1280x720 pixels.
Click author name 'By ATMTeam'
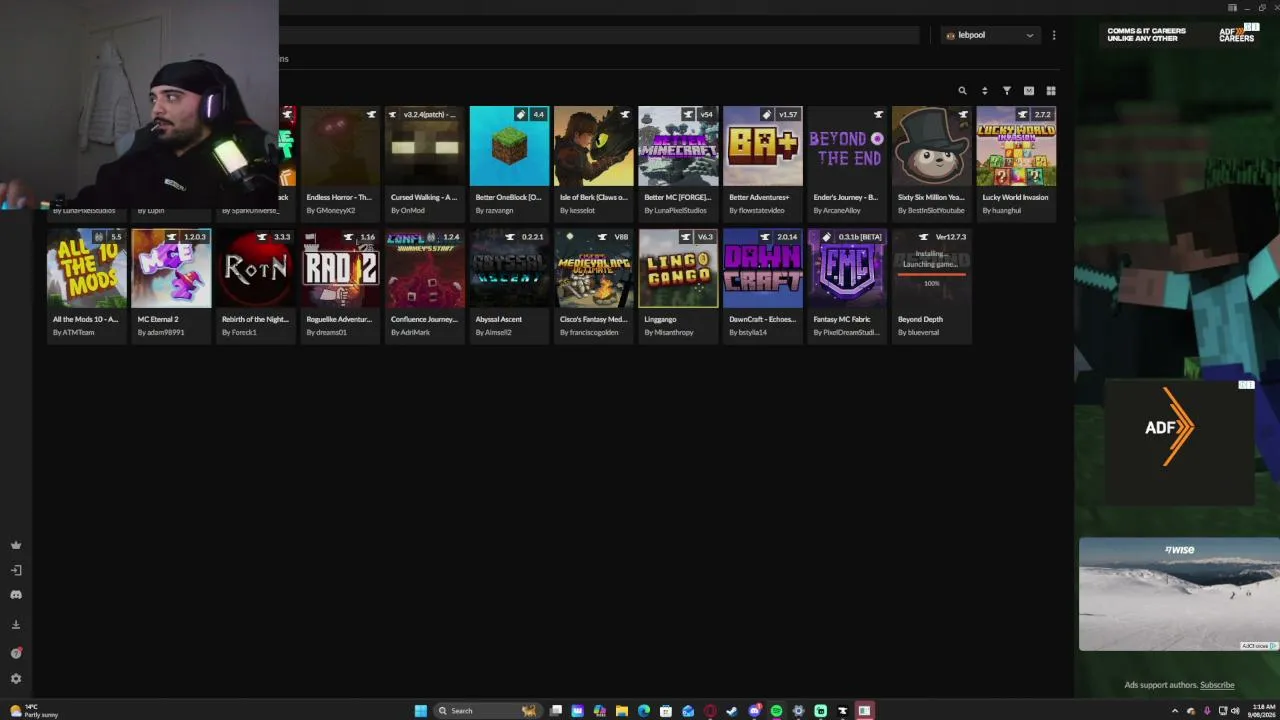point(73,332)
